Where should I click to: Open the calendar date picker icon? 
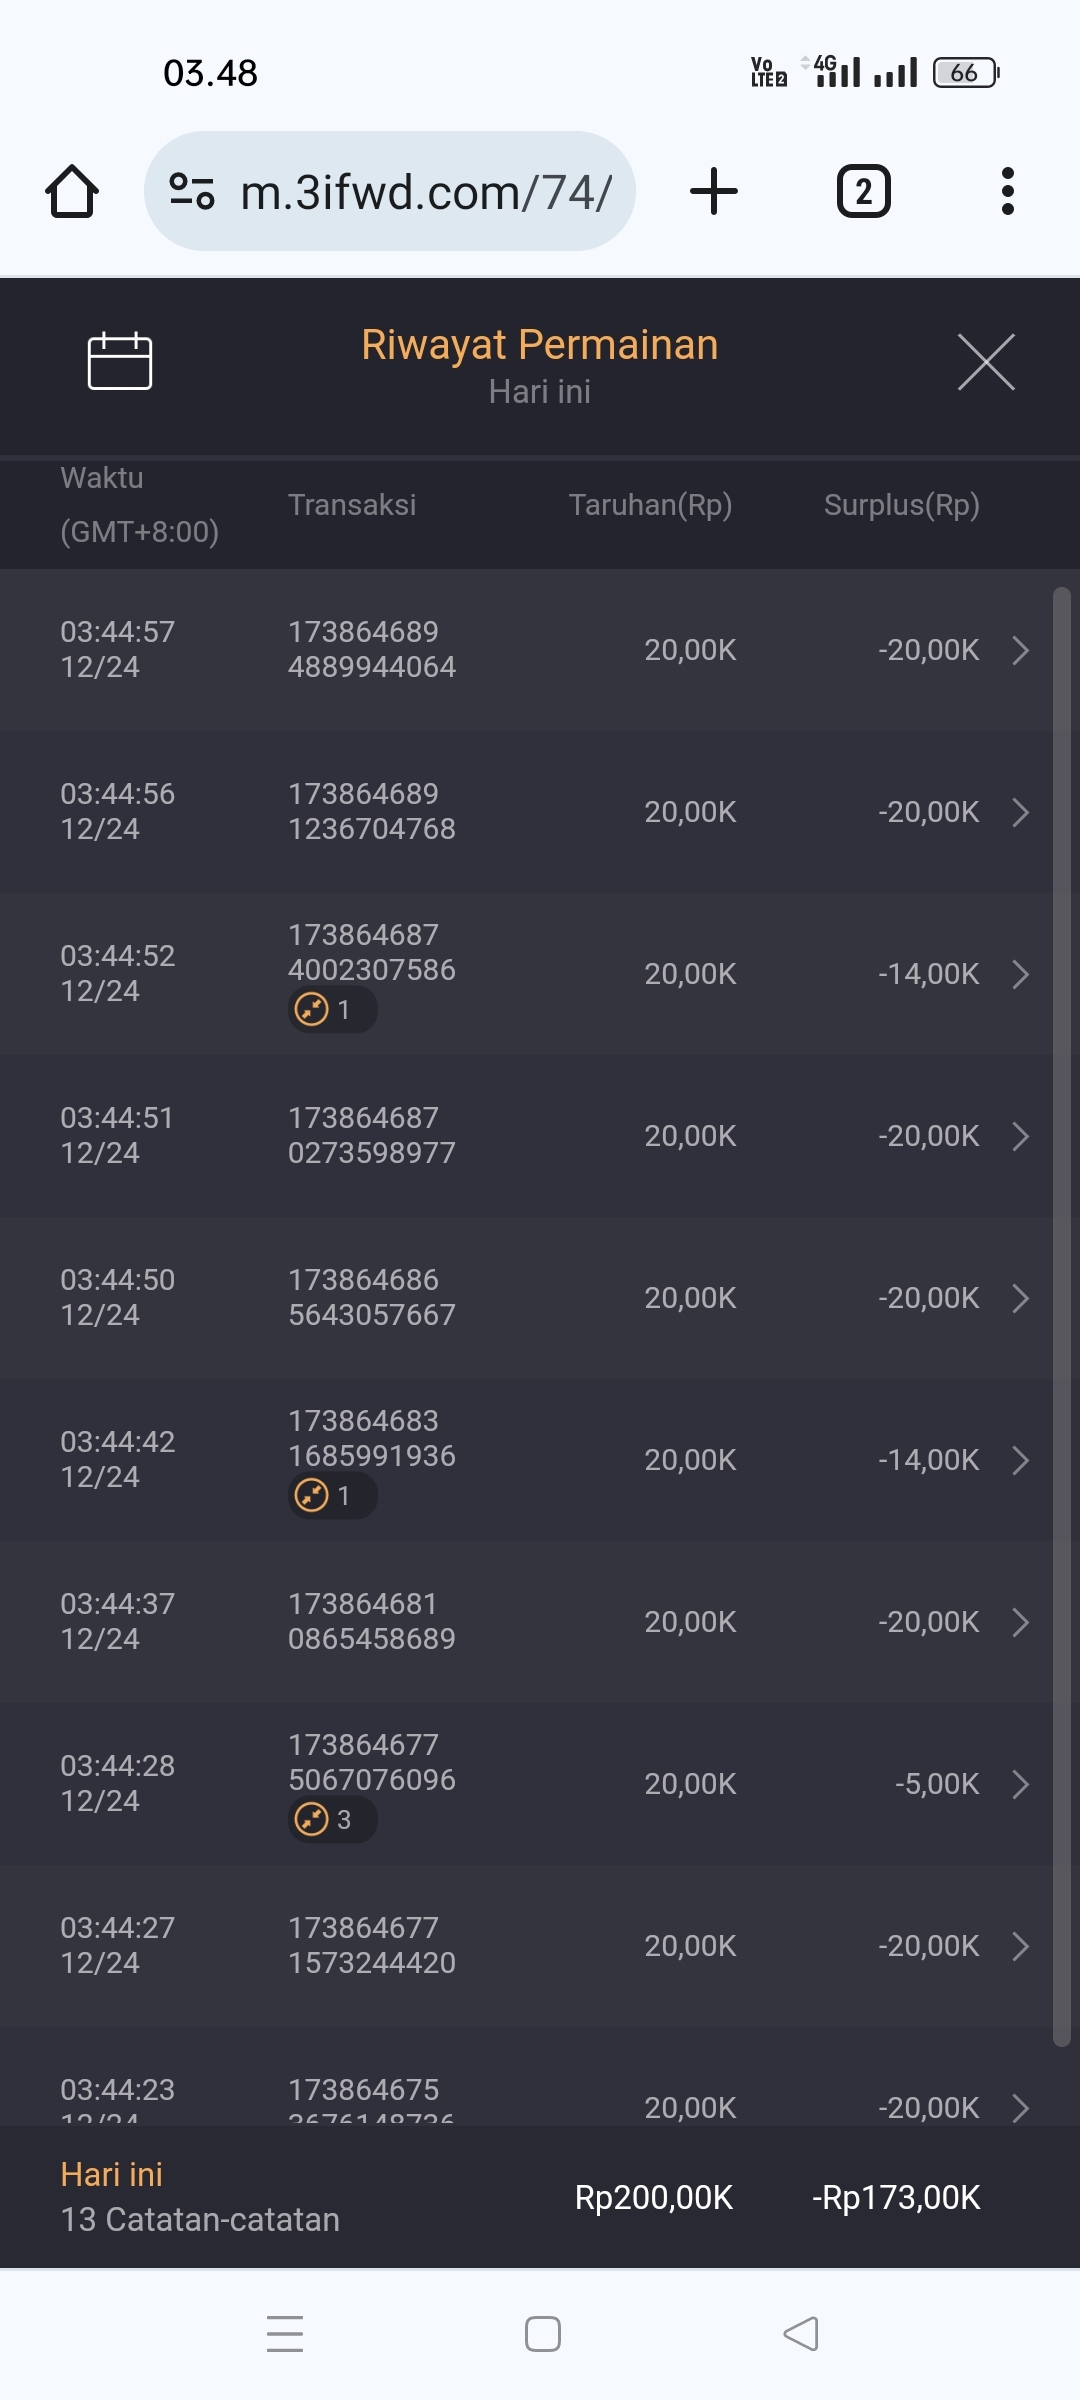pyautogui.click(x=120, y=360)
